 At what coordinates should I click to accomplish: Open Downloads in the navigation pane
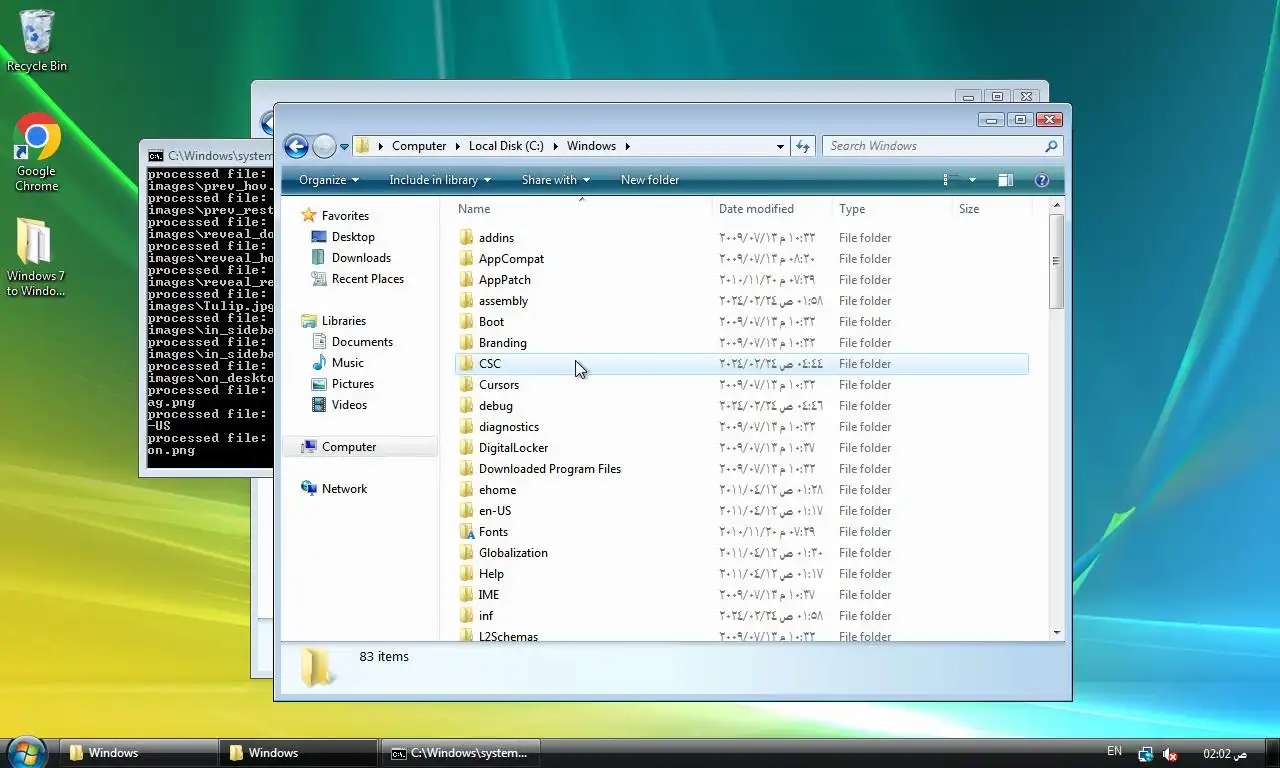(360, 258)
